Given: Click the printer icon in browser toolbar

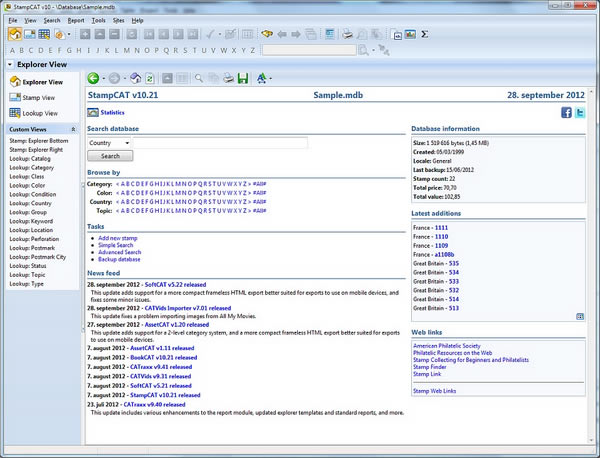Looking at the screenshot, I should pos(227,78).
